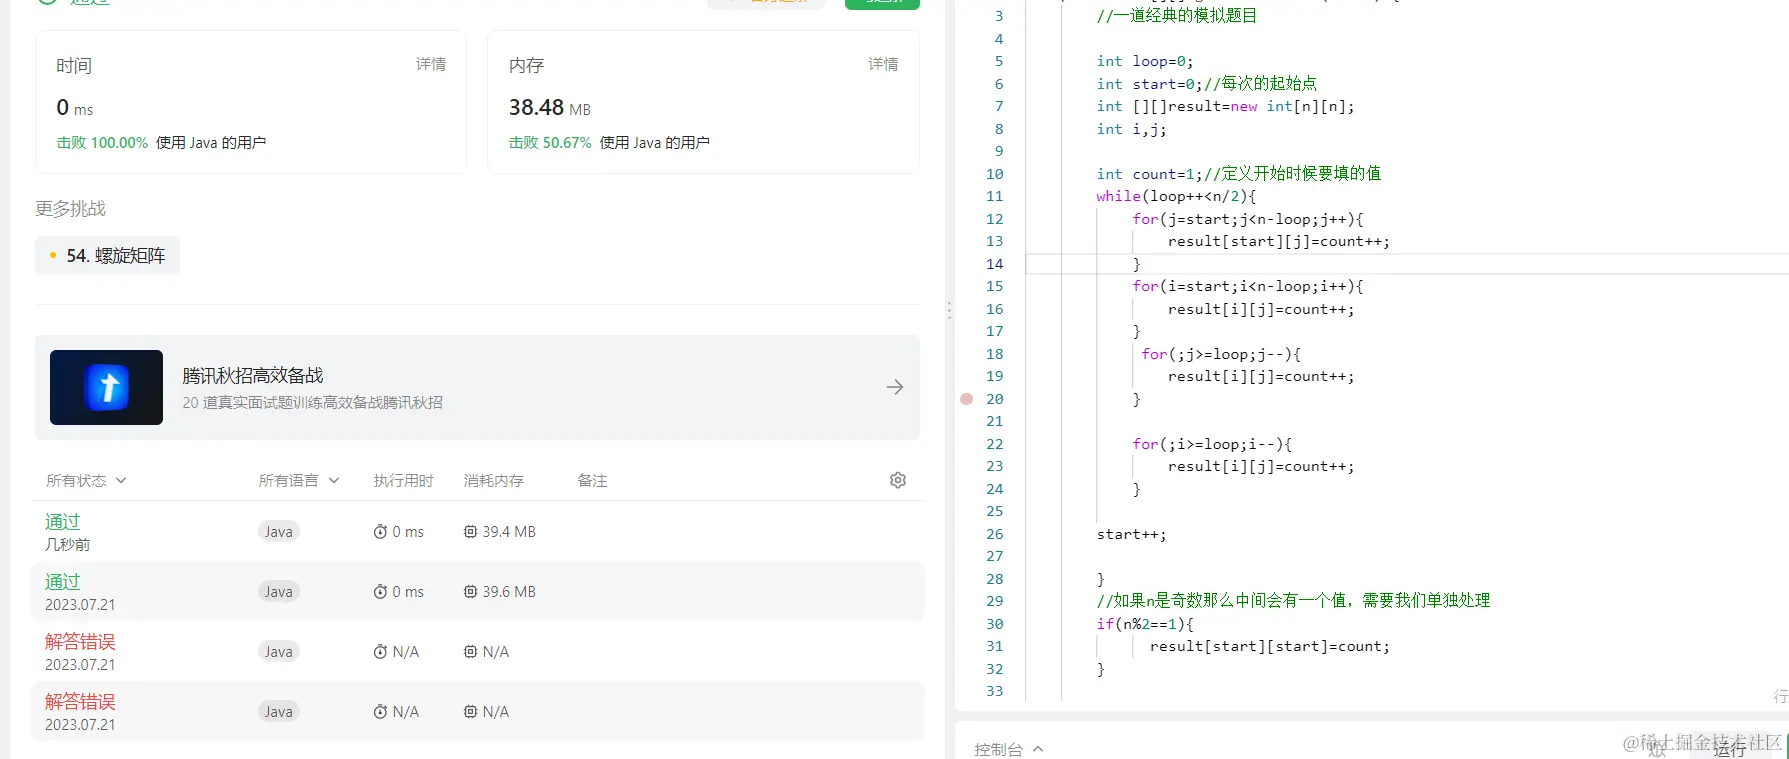Open the 所有状态 status filter dropdown

click(86, 481)
